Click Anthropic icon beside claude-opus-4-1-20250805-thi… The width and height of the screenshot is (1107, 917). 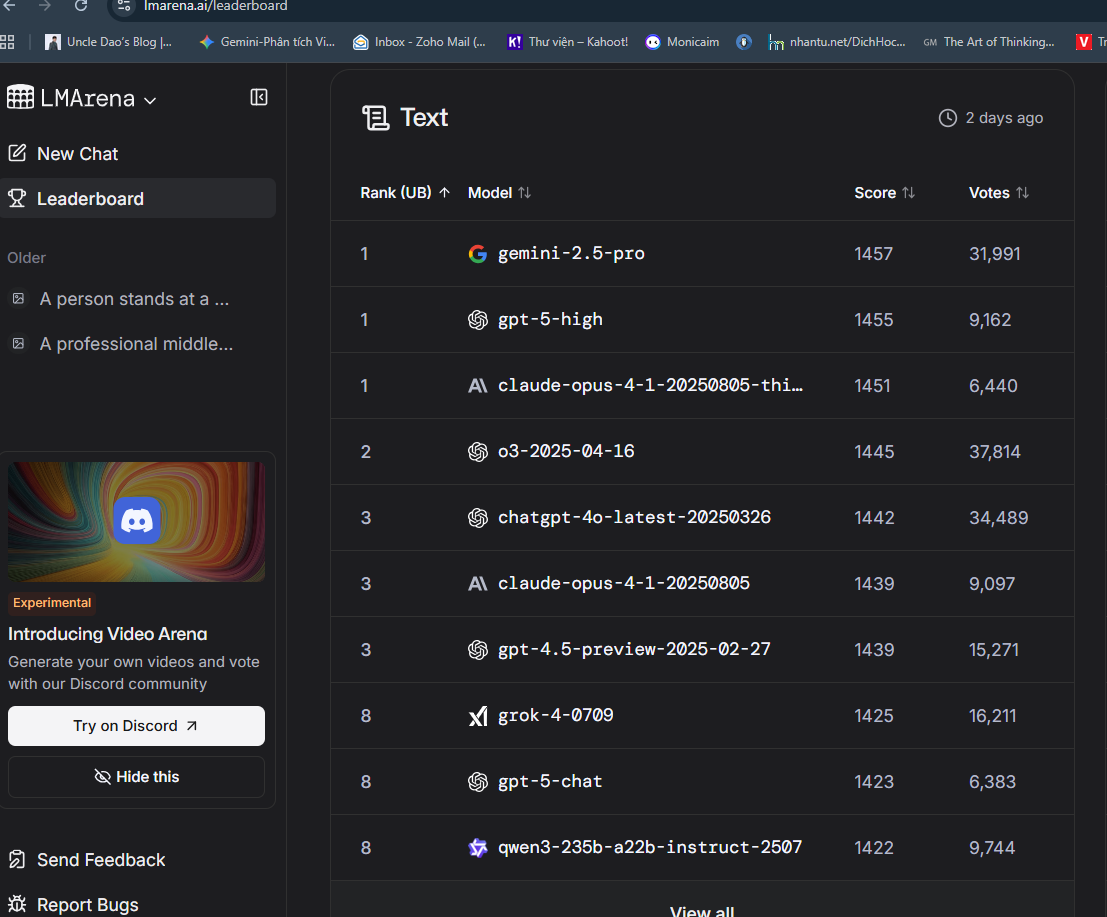tap(478, 385)
